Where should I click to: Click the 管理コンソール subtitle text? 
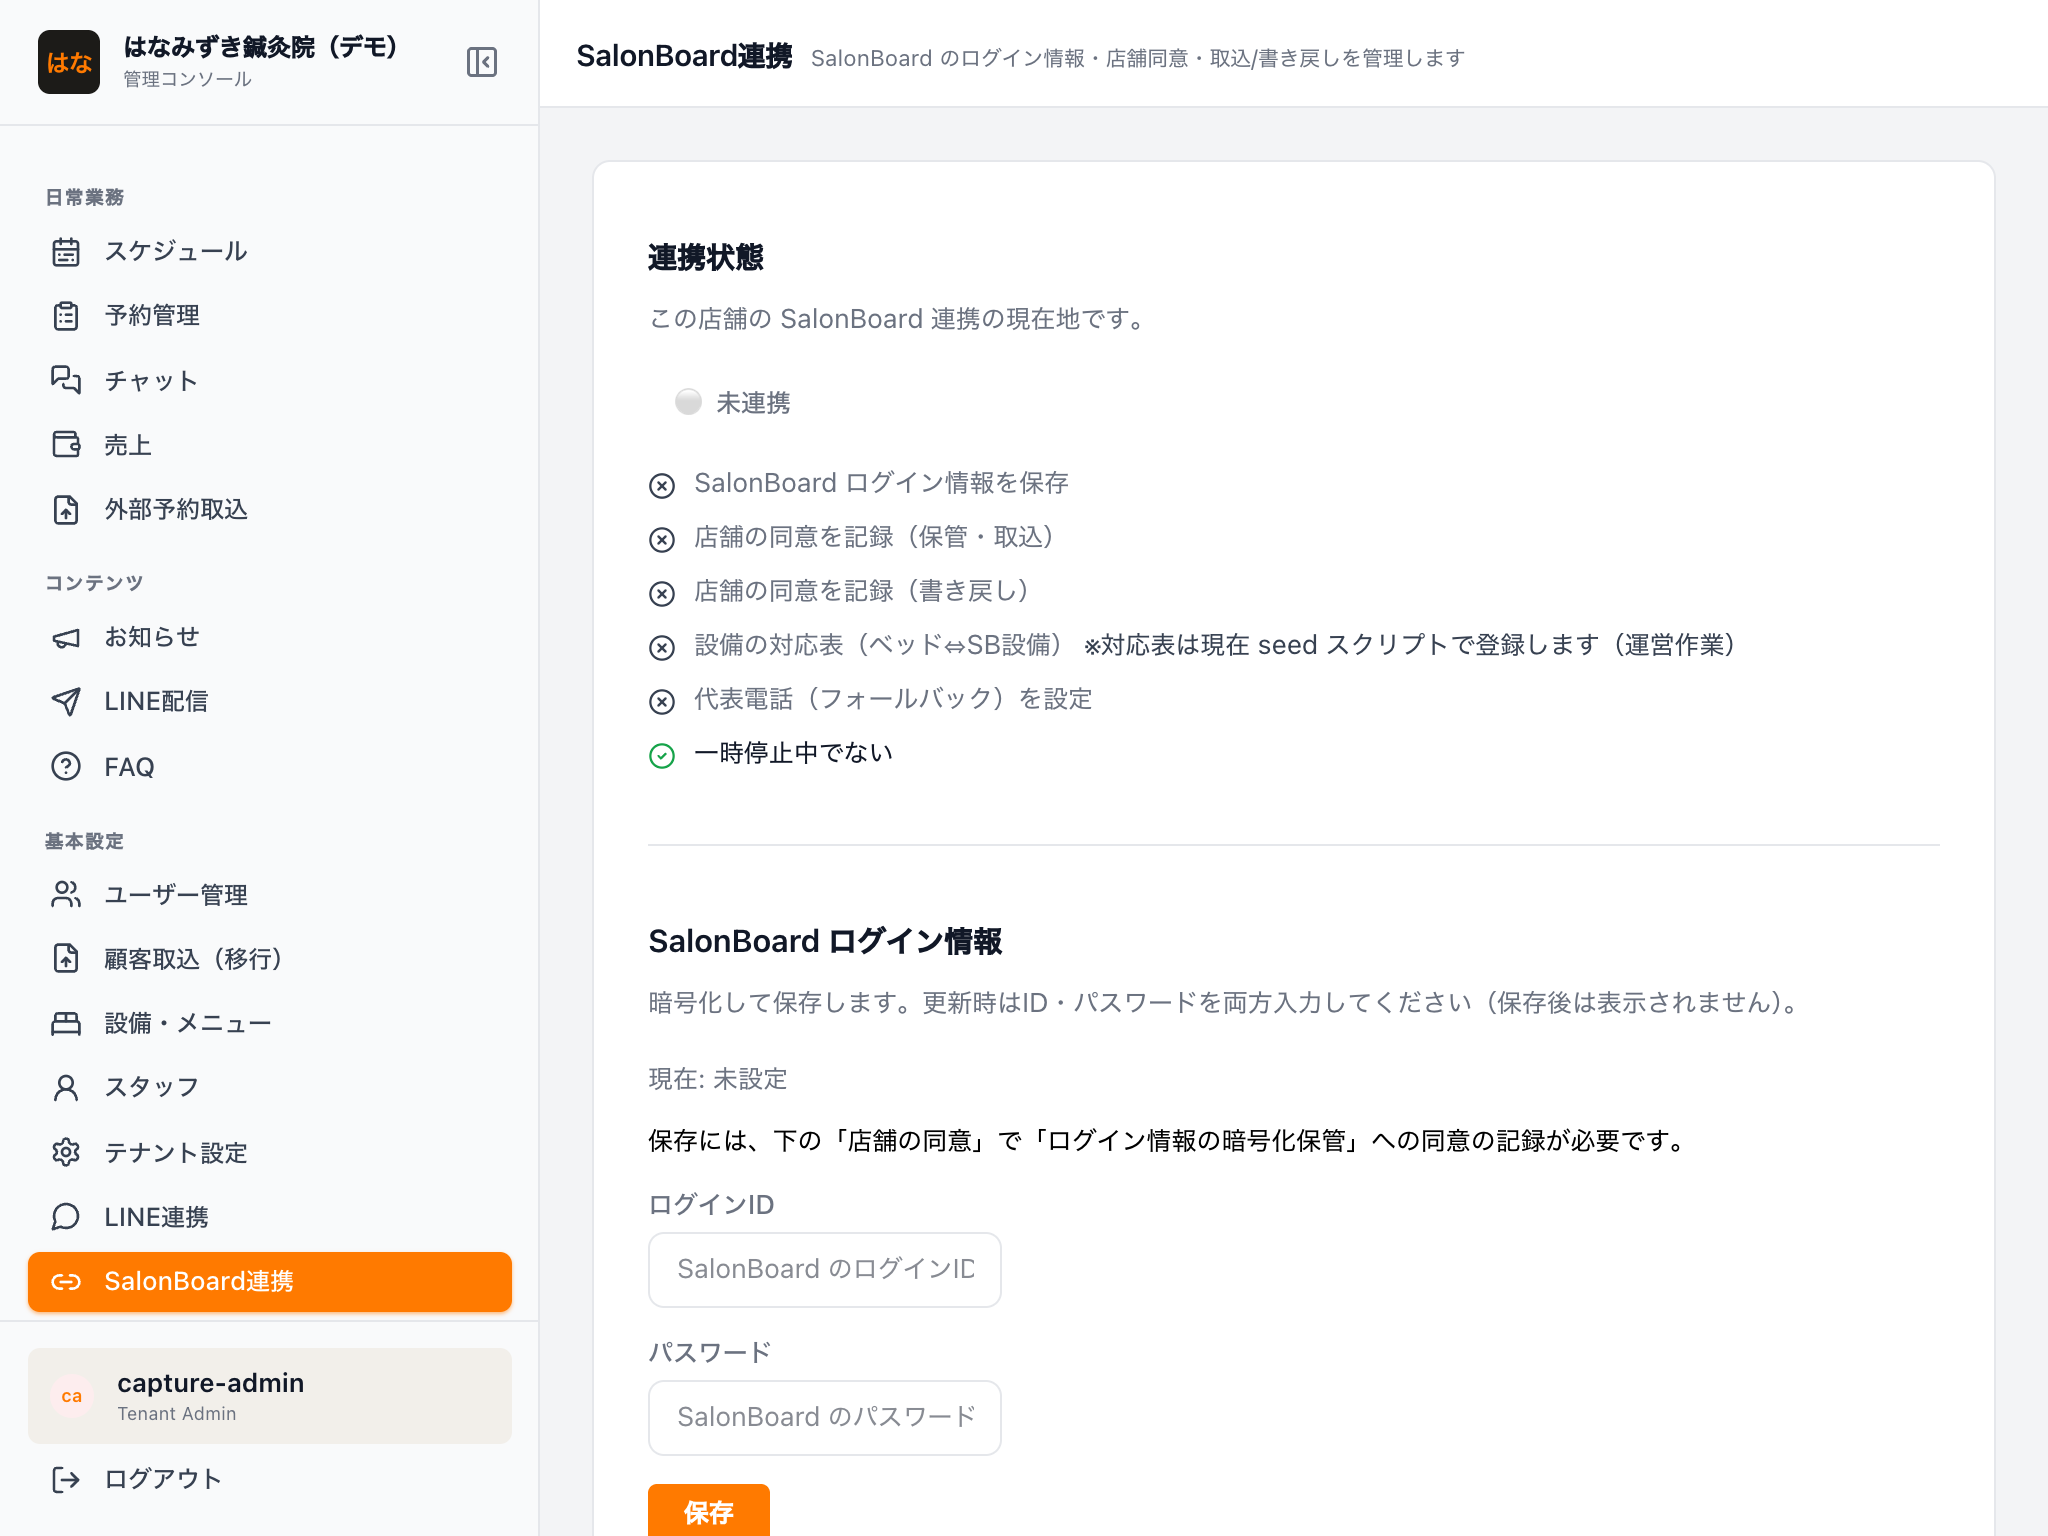[x=188, y=79]
